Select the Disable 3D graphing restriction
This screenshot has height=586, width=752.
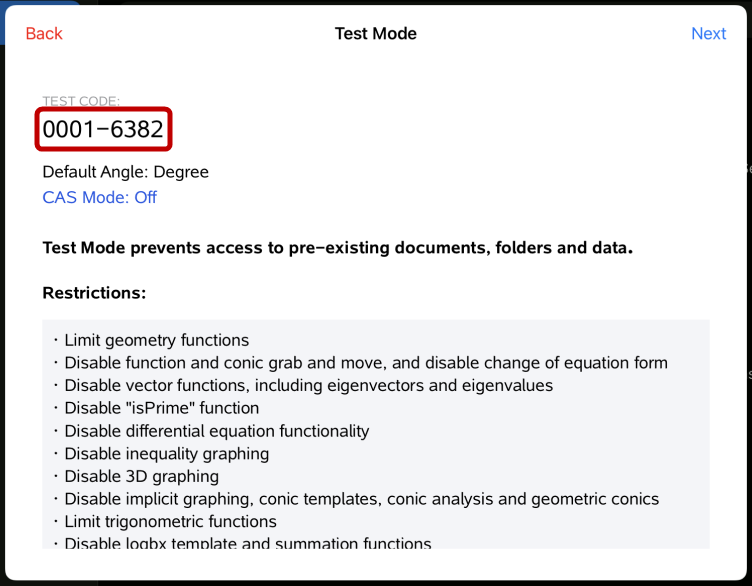[141, 476]
